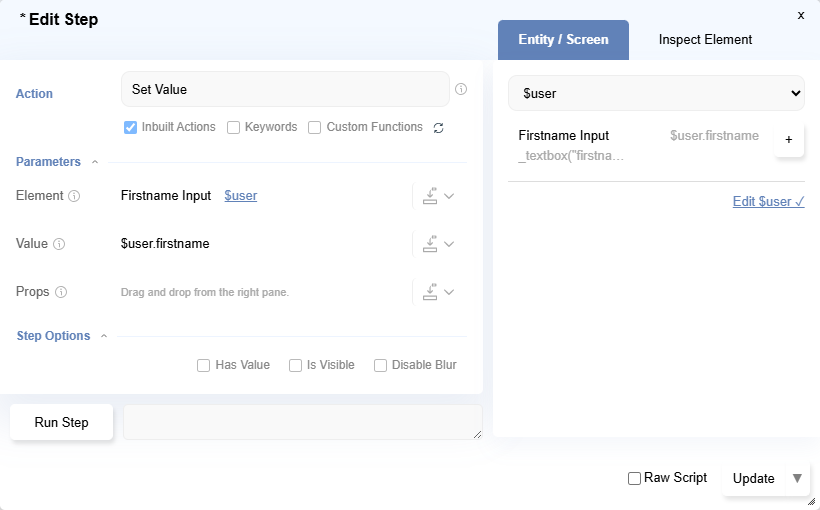Open the Update button dropdown arrow
This screenshot has height=510, width=820.
click(797, 478)
